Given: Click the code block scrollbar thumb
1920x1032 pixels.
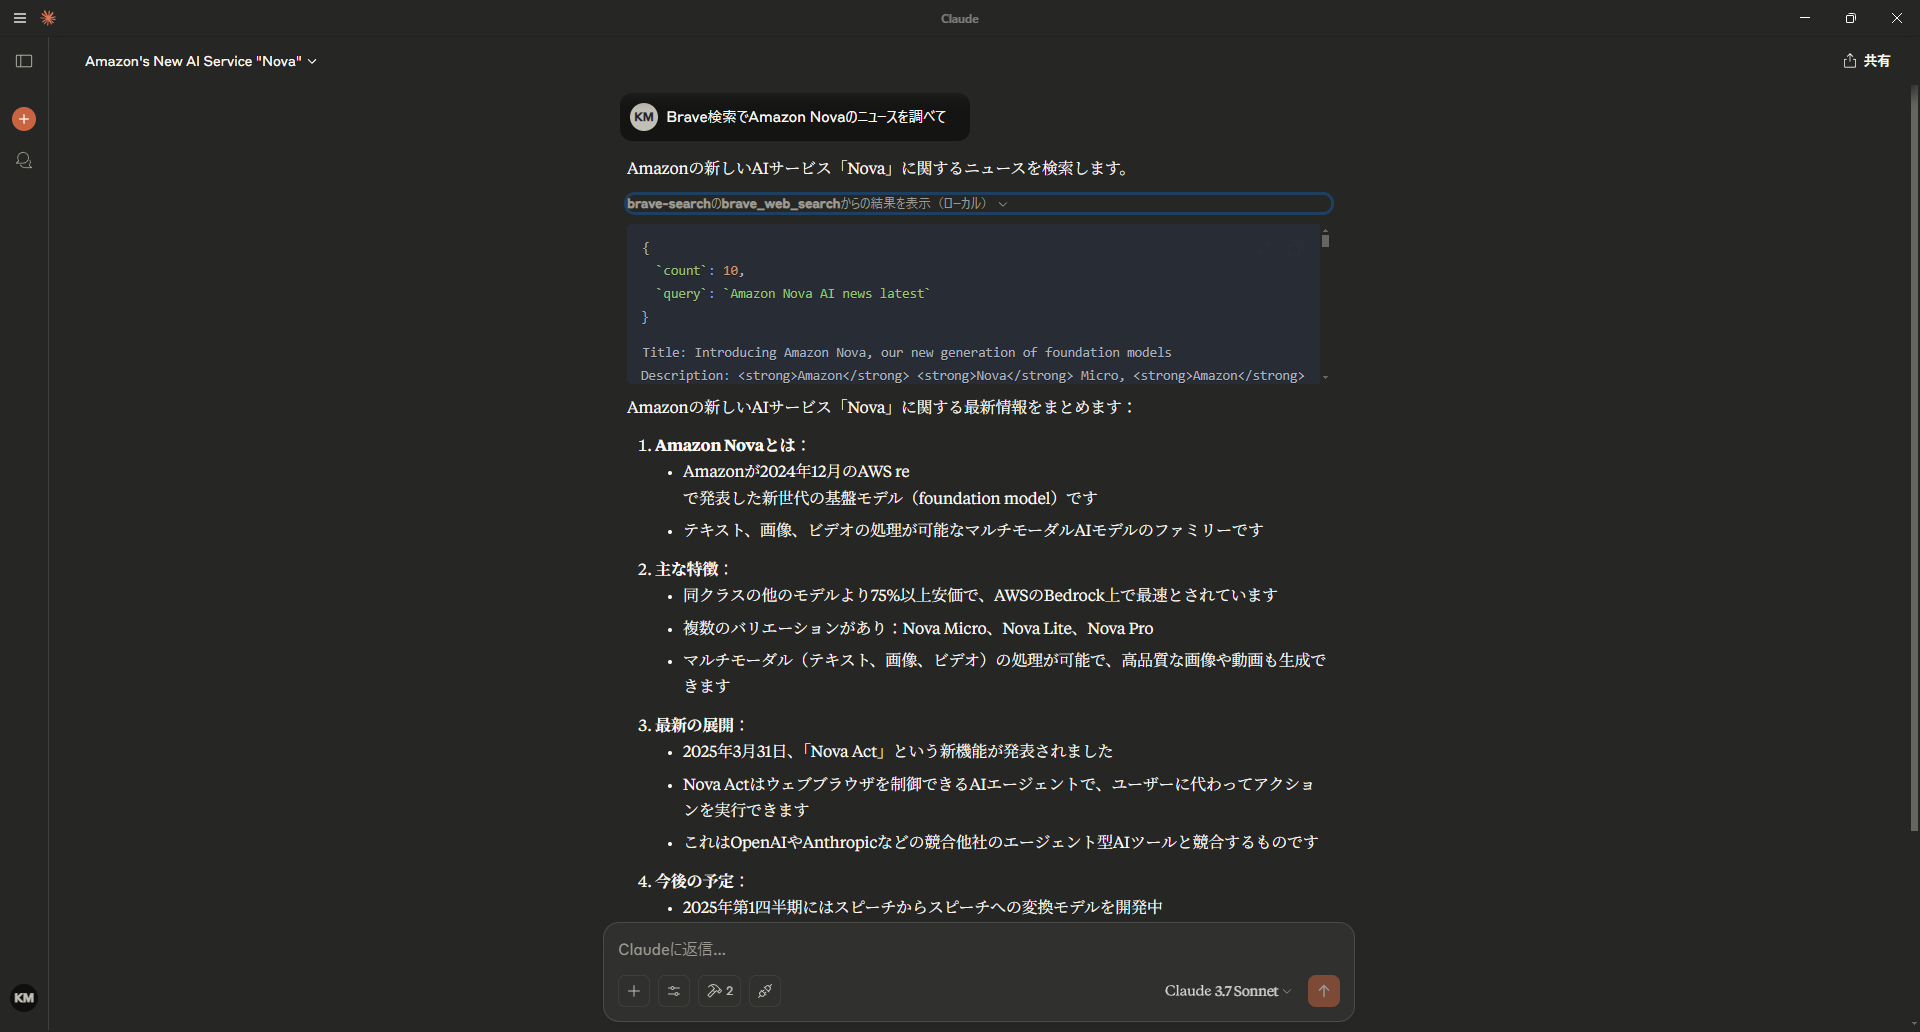Looking at the screenshot, I should [x=1325, y=240].
